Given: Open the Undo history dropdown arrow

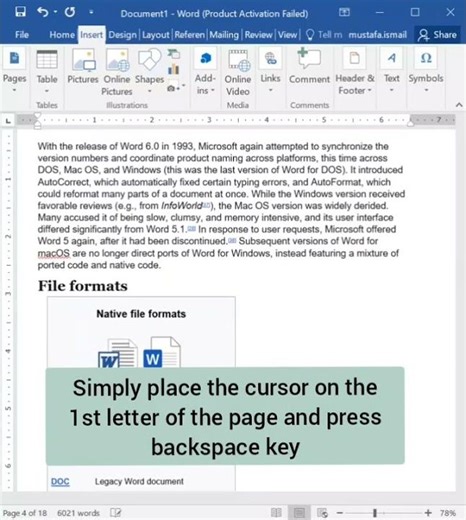Looking at the screenshot, I should pyautogui.click(x=55, y=12).
